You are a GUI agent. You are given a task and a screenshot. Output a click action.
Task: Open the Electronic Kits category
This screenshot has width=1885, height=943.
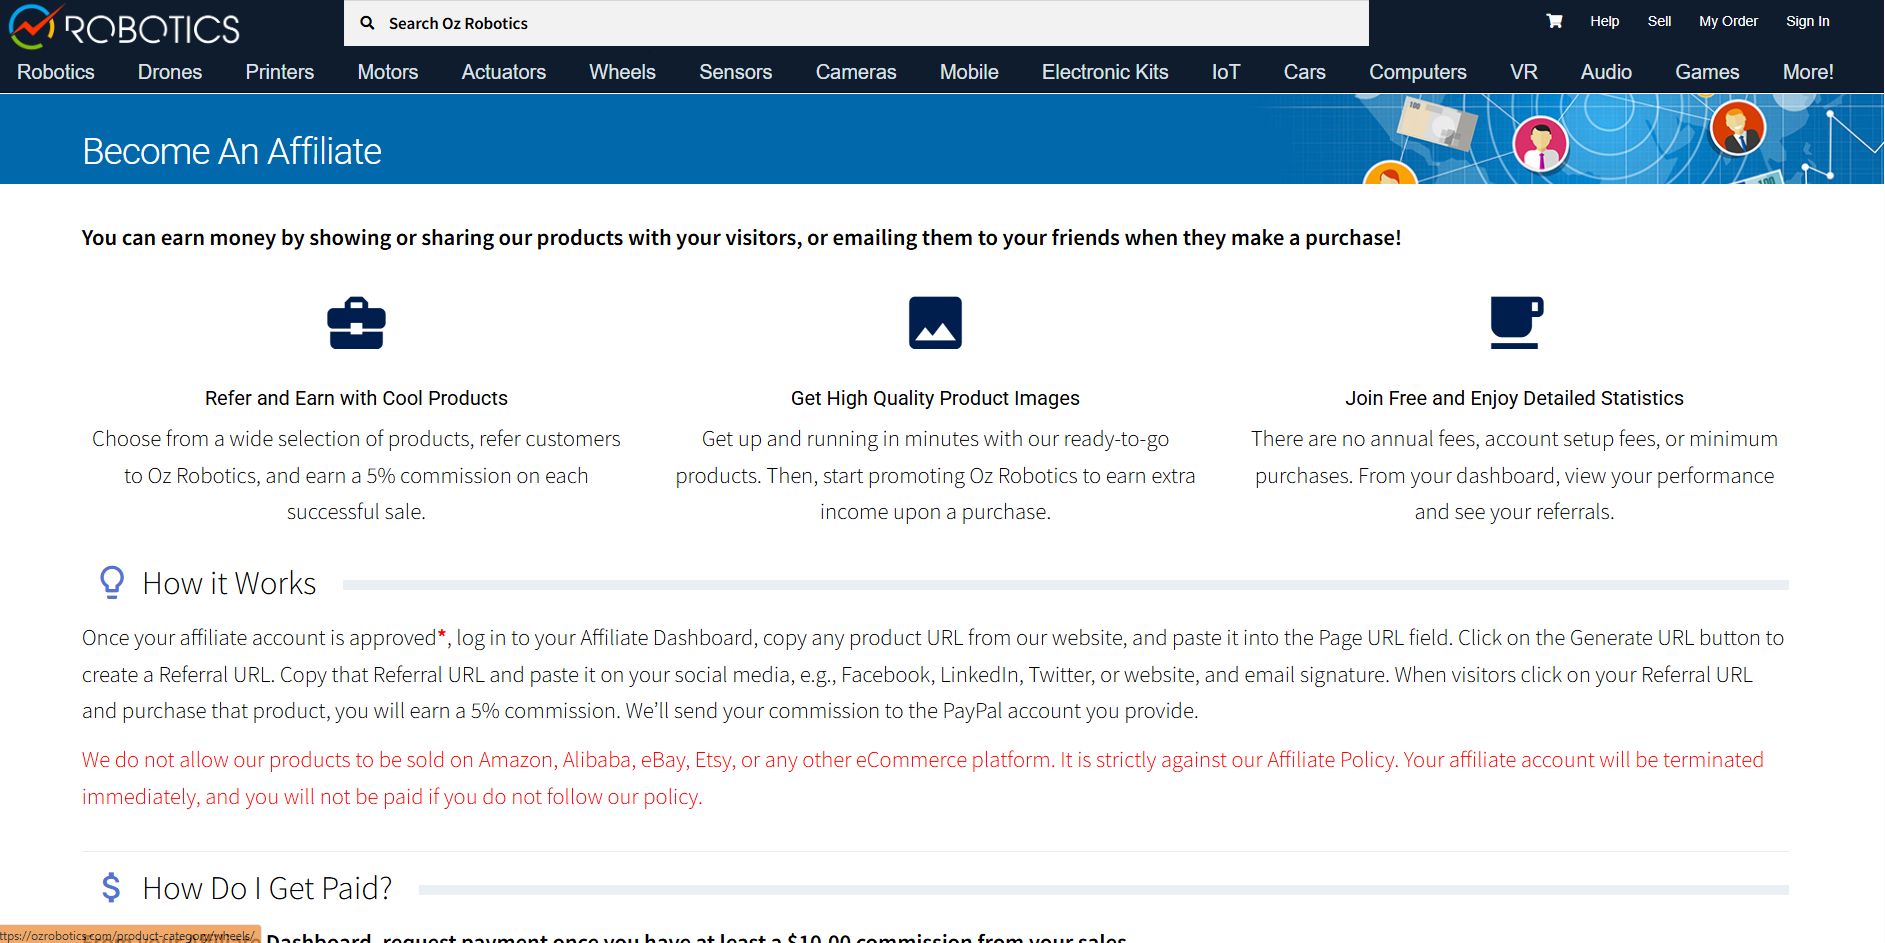1104,72
